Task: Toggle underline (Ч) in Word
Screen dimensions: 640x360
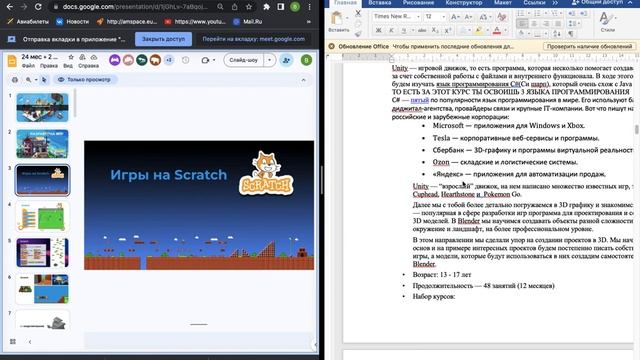Action: 404,30
